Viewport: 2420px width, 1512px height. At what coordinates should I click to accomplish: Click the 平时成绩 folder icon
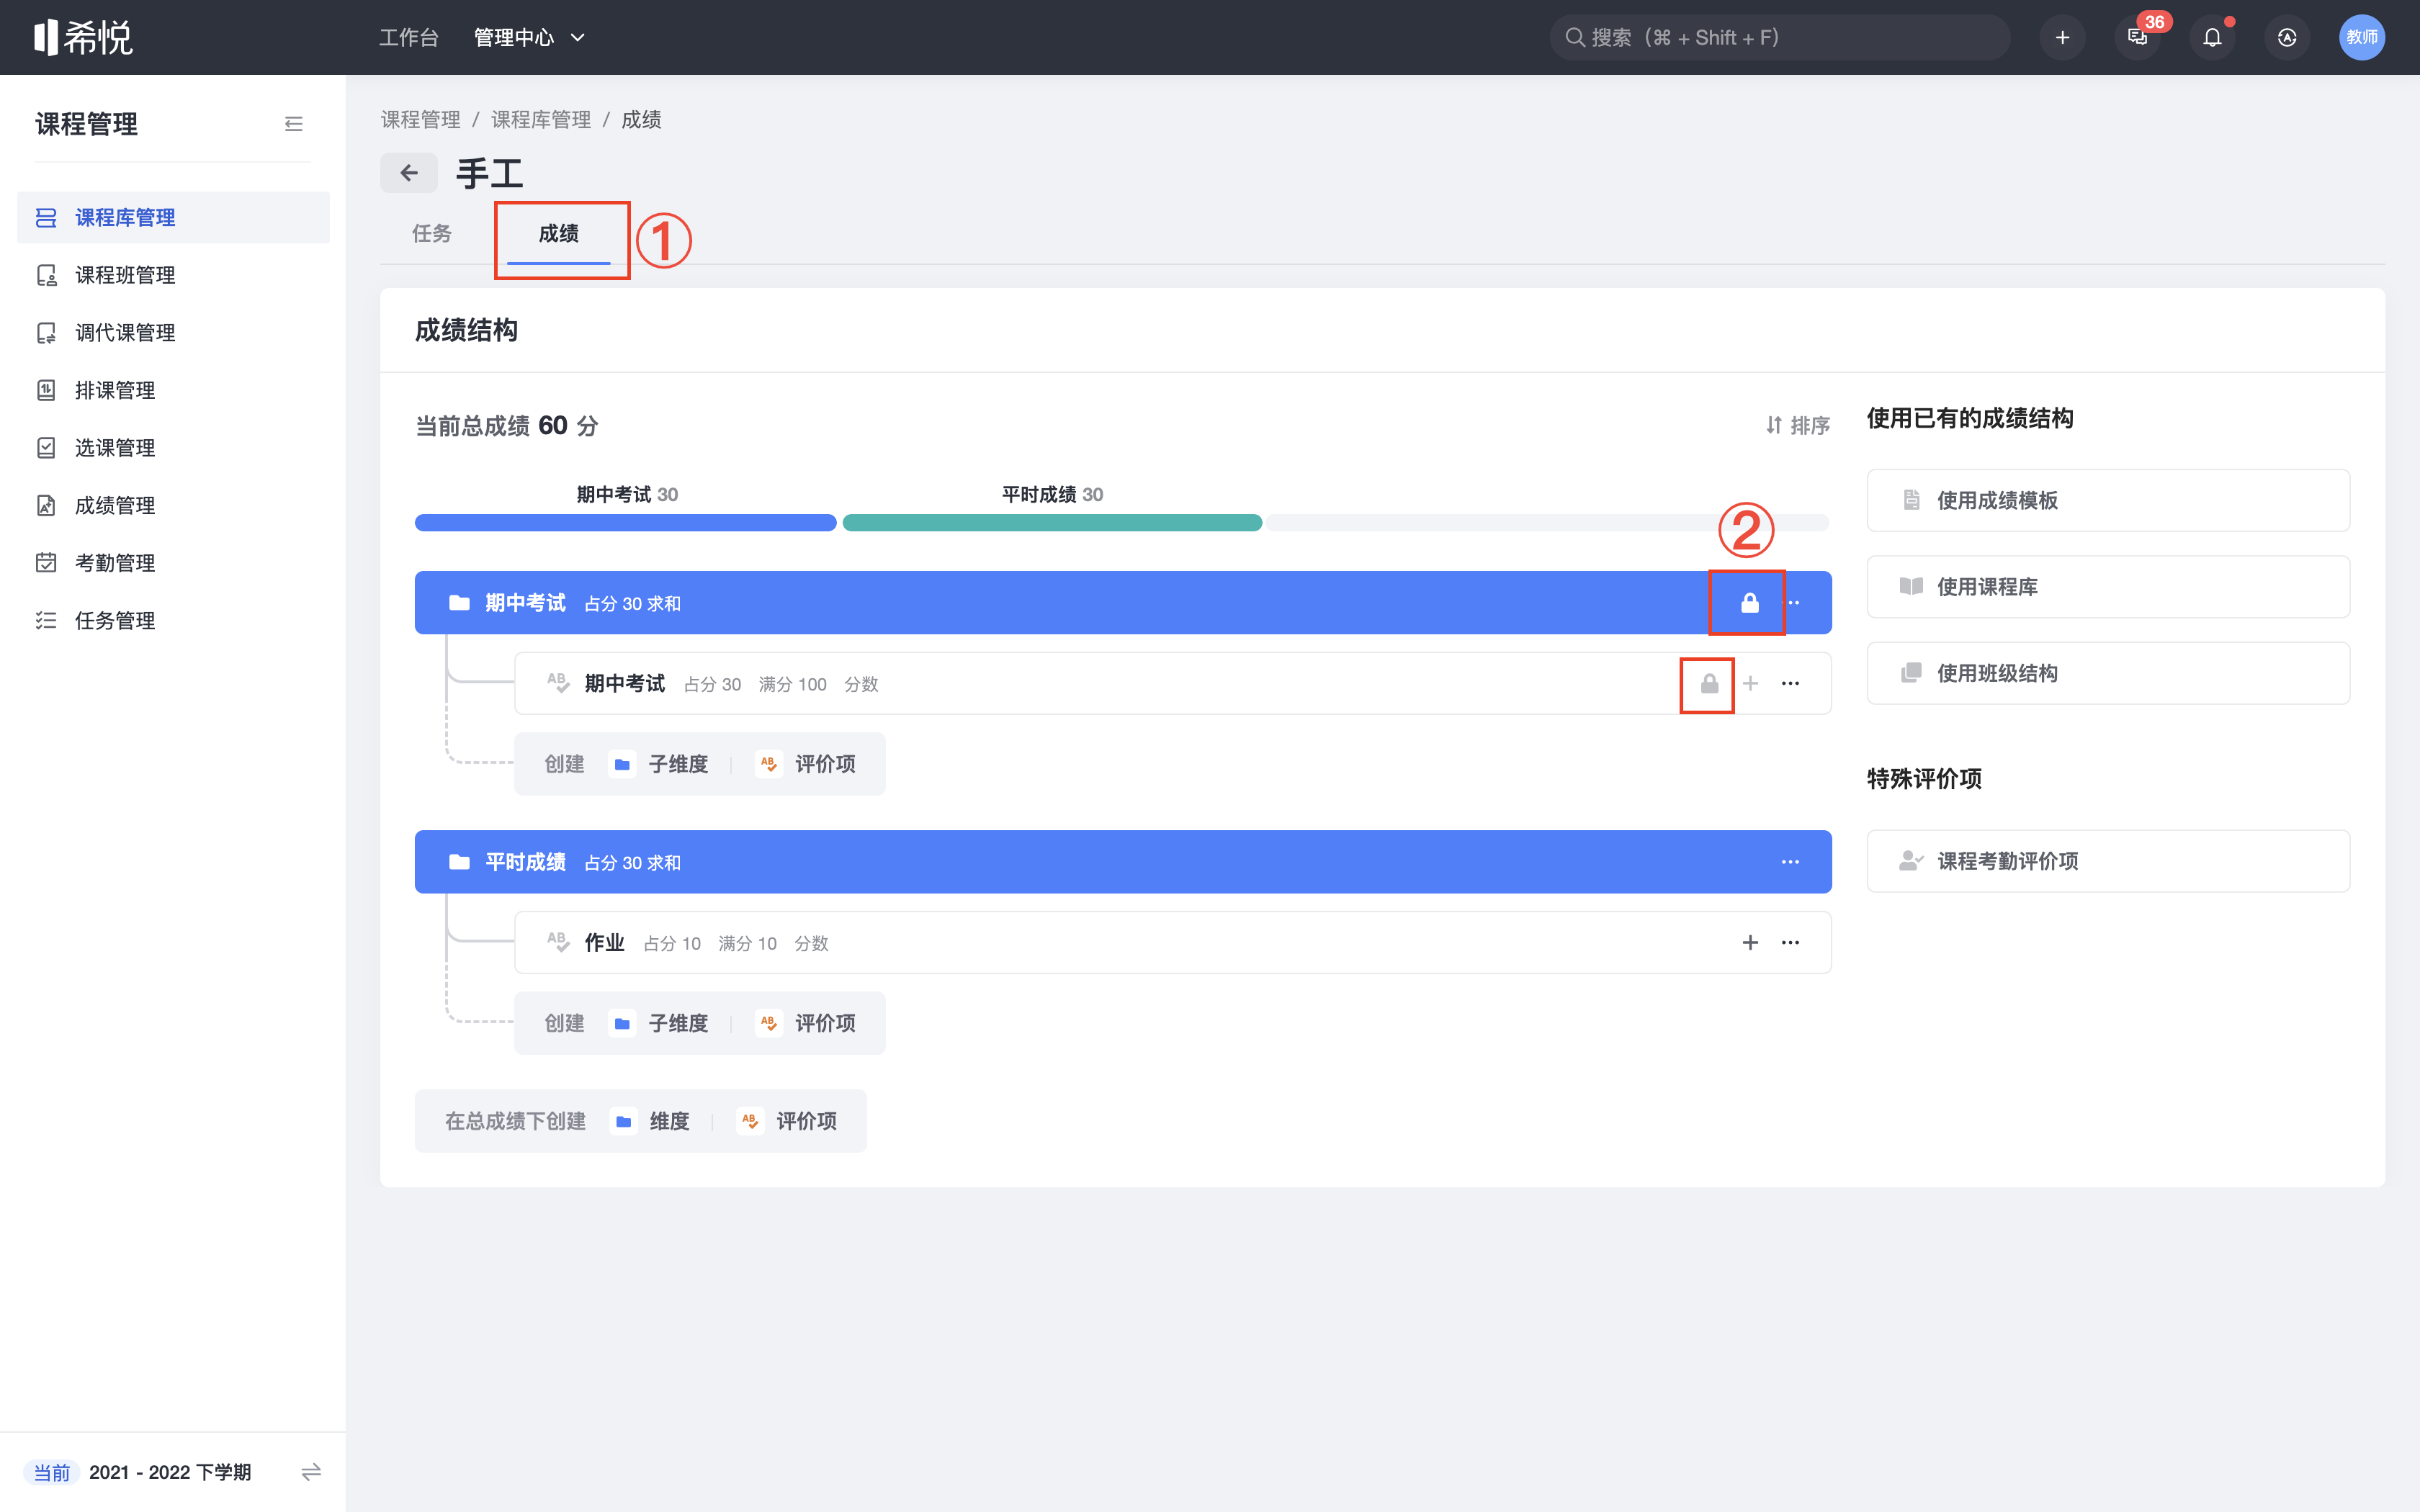(x=459, y=862)
